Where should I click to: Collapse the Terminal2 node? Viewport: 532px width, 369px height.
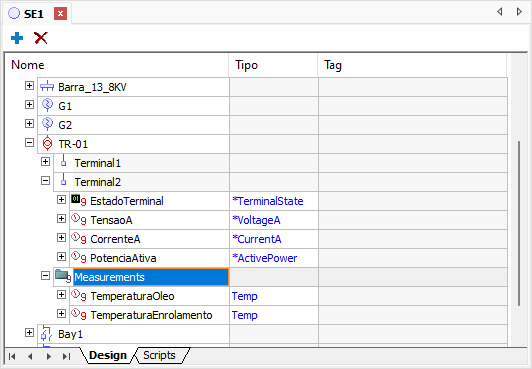45,180
